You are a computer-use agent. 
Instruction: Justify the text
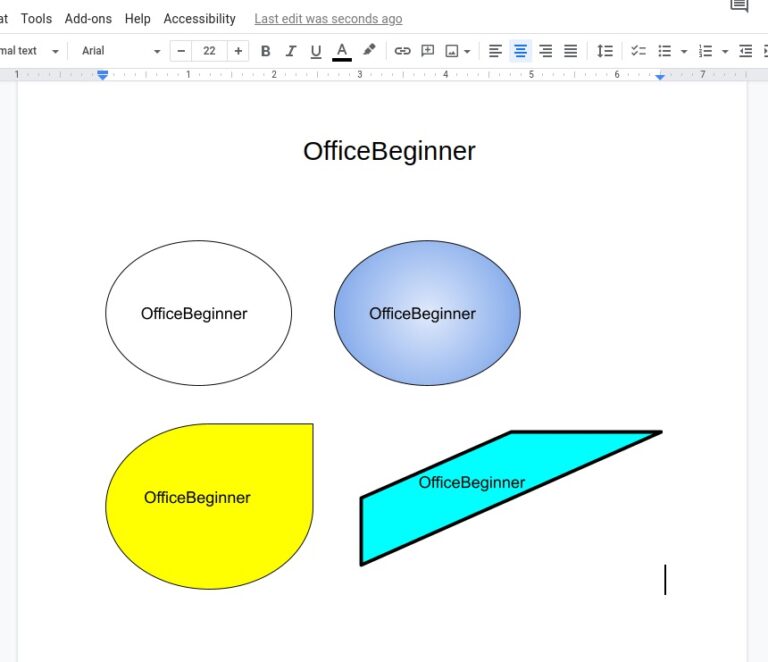(571, 51)
